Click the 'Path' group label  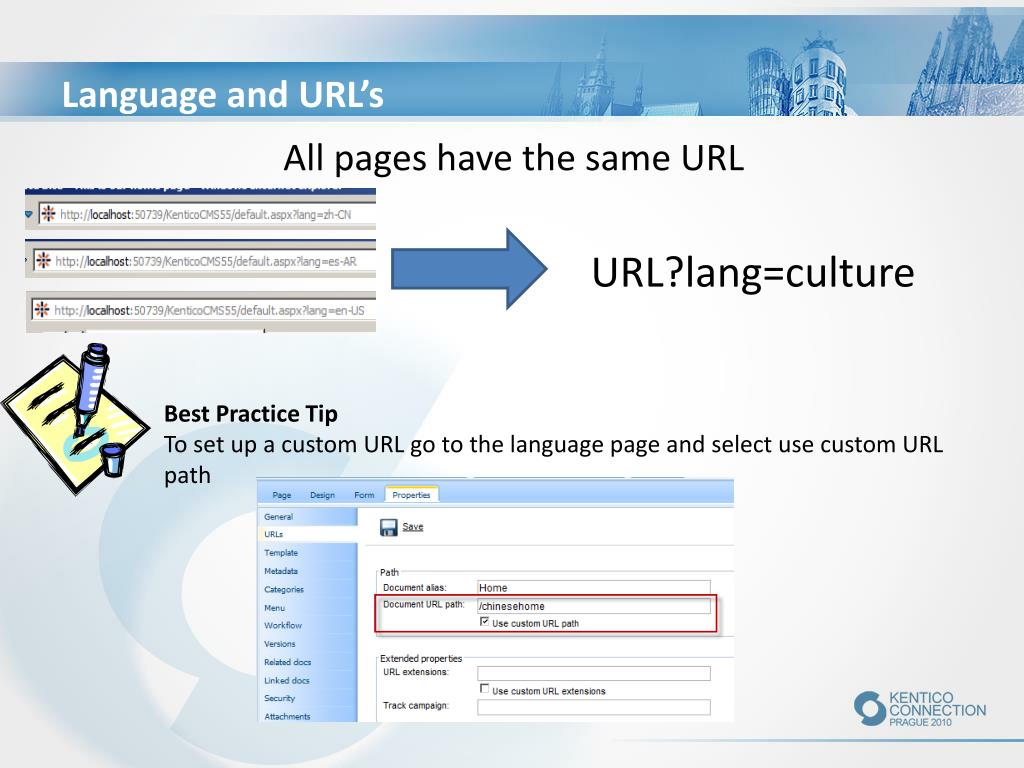389,572
